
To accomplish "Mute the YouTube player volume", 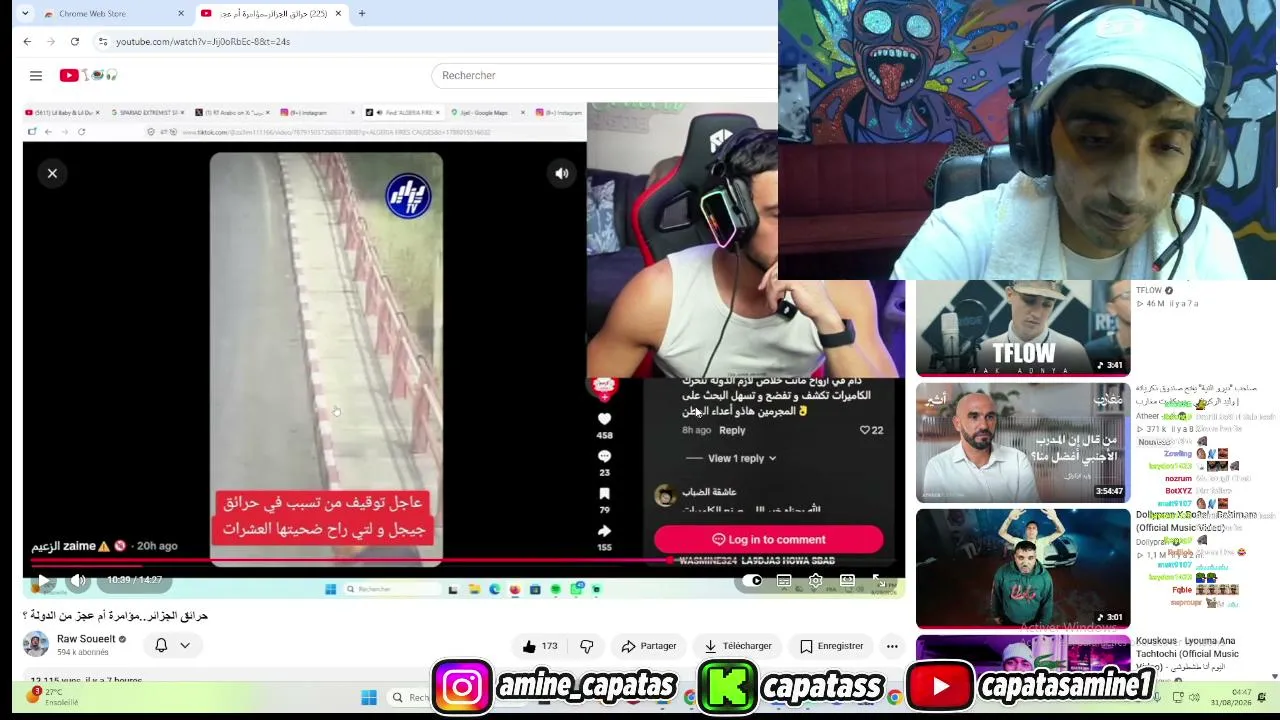I will 78,580.
